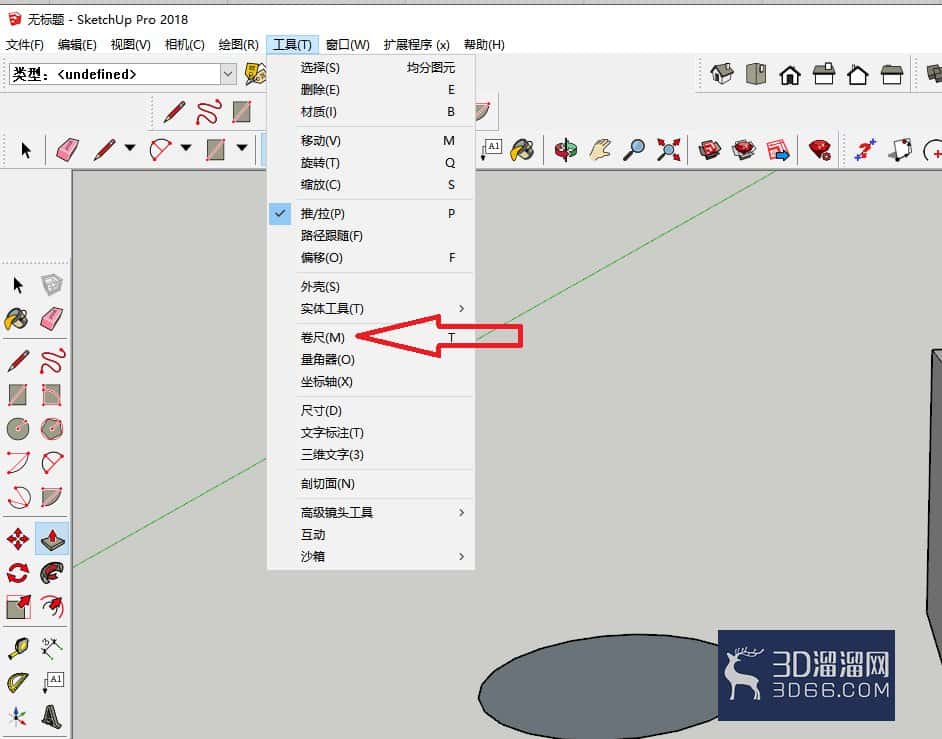Screen dimensions: 942x739
Task: Select the circle tool in left panel
Action: (x=17, y=428)
